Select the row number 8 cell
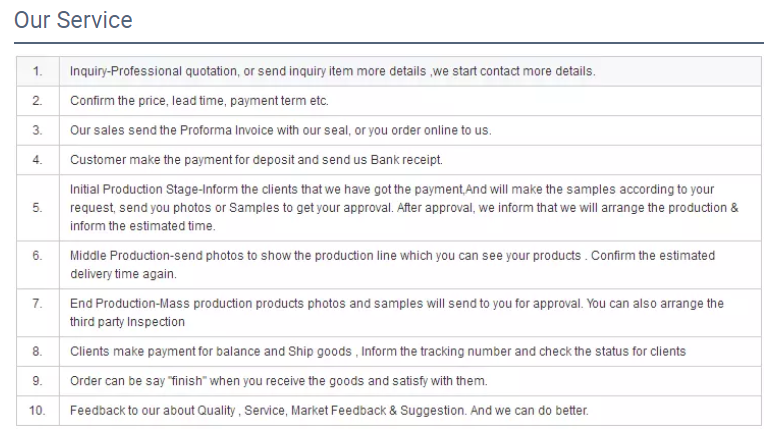775x433 pixels. click(37, 351)
